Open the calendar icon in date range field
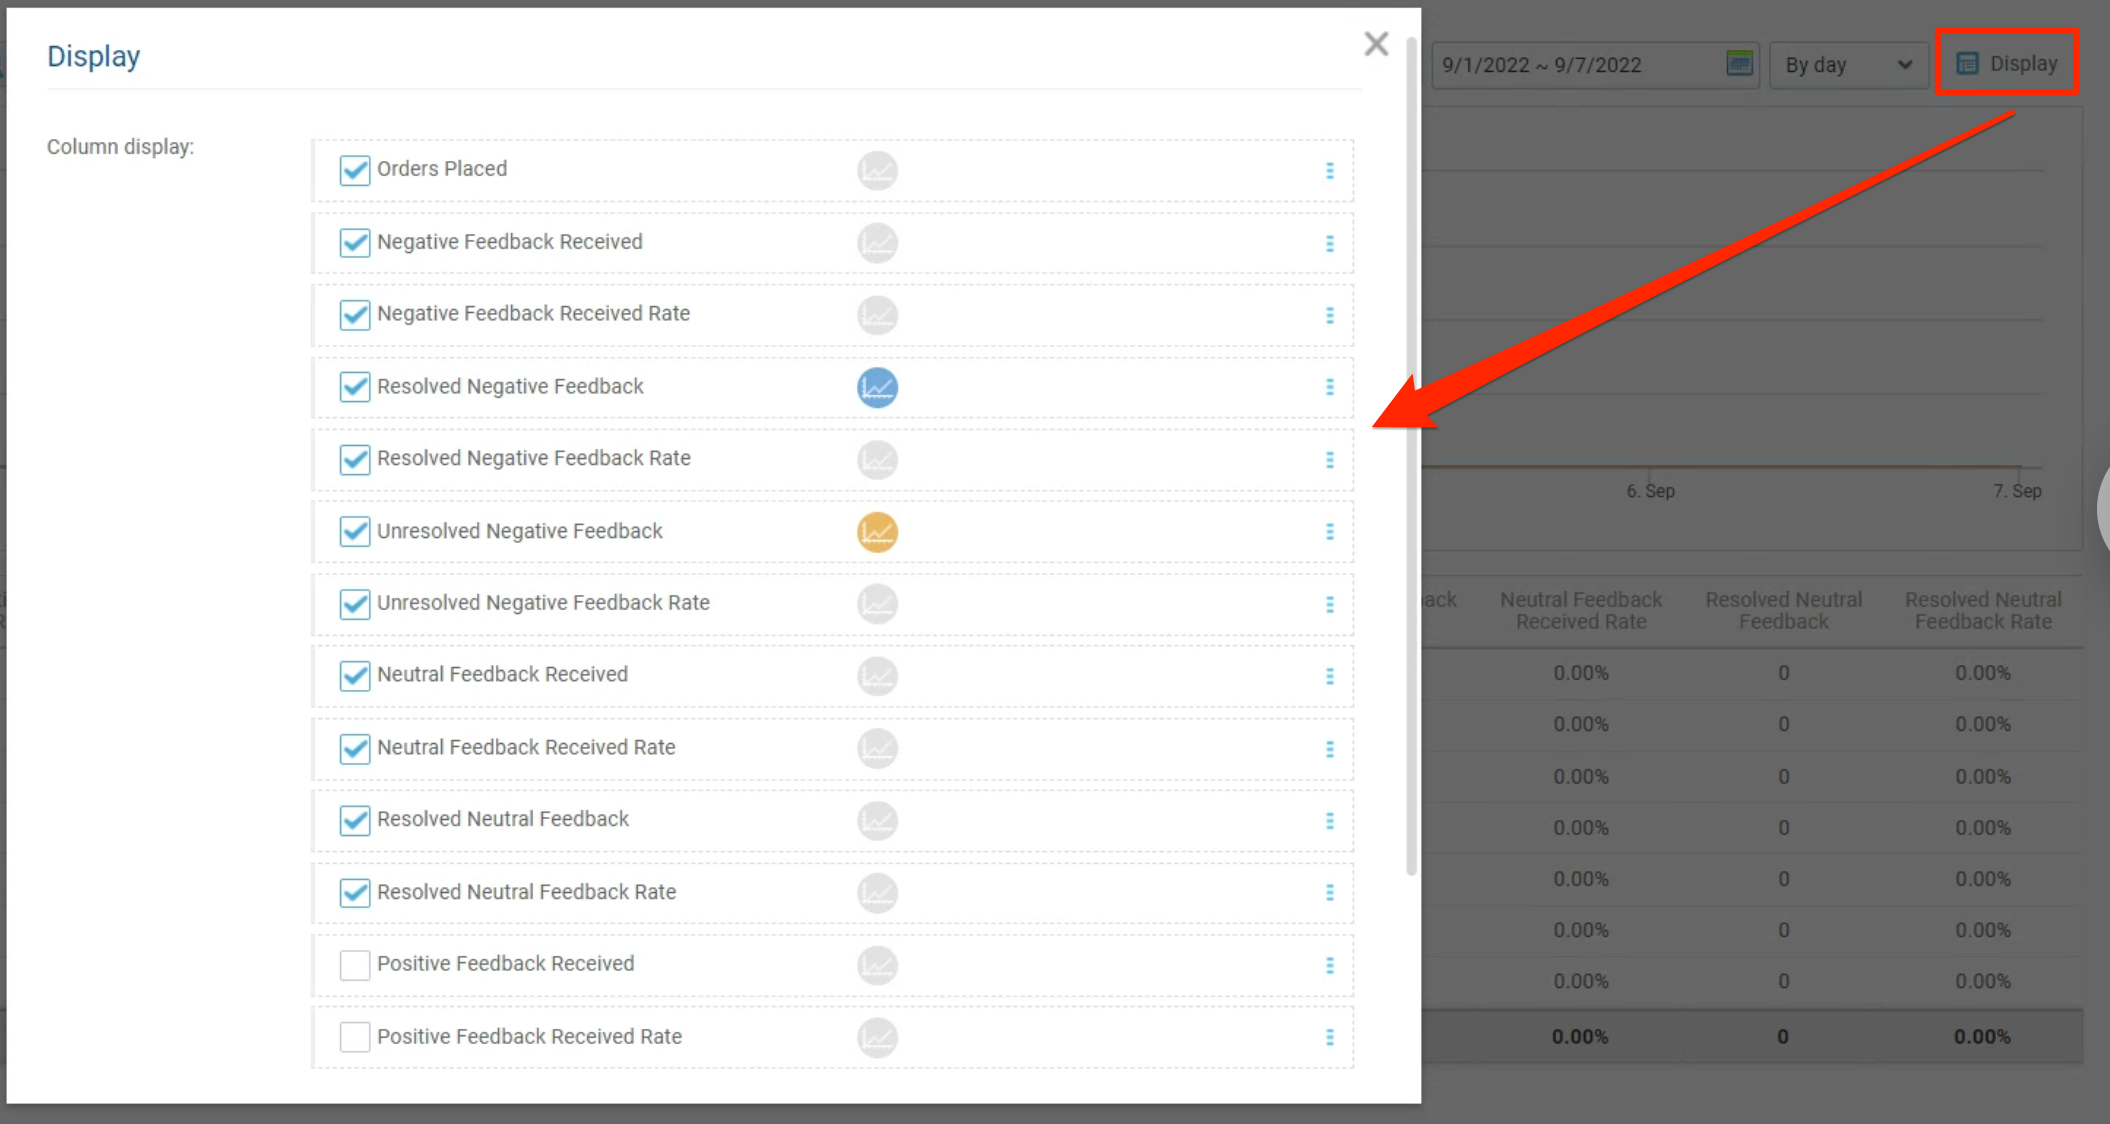2110x1124 pixels. 1739,63
